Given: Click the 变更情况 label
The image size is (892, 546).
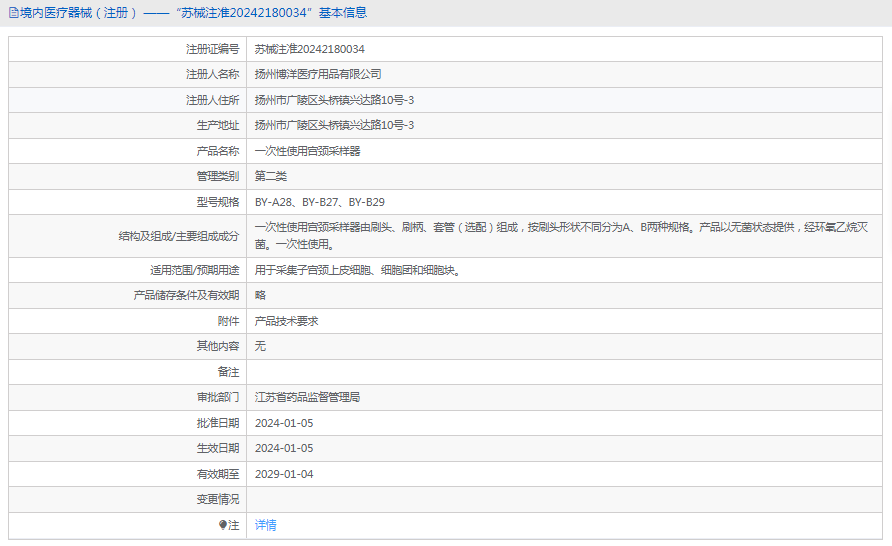Looking at the screenshot, I should tap(218, 499).
